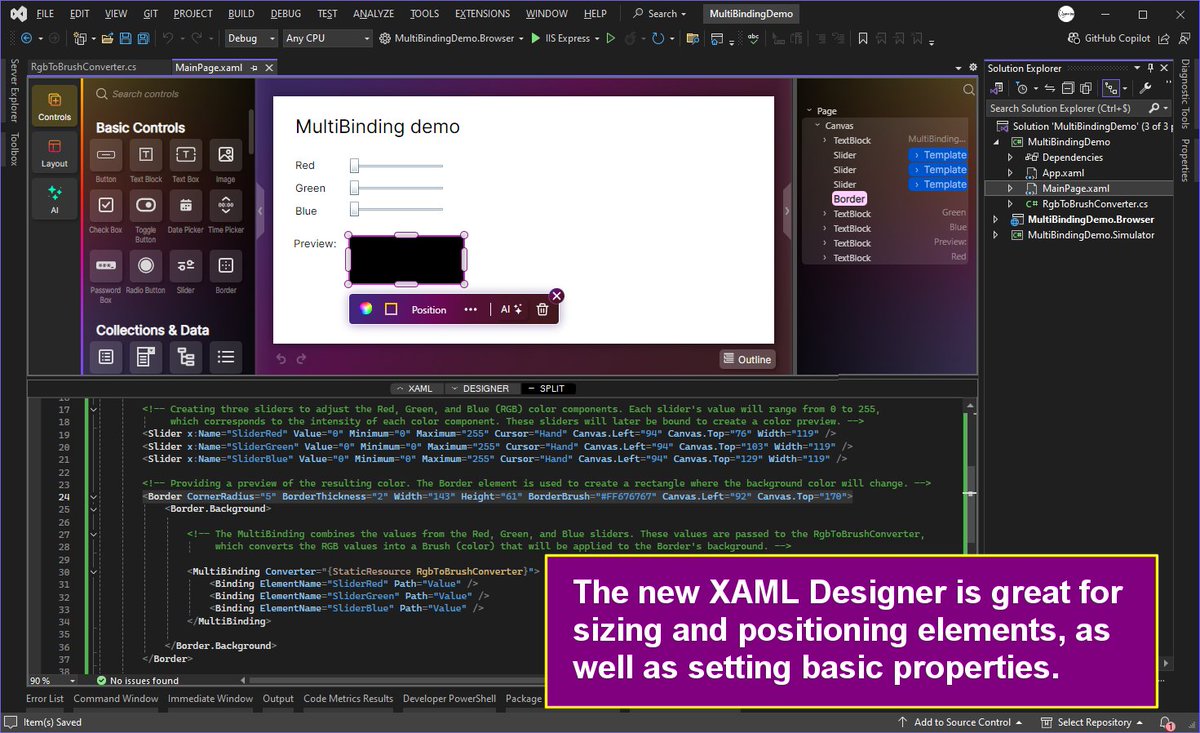Screen dimensions: 1200x733
Task: Open the AI sidebar panel
Action: click(x=55, y=199)
